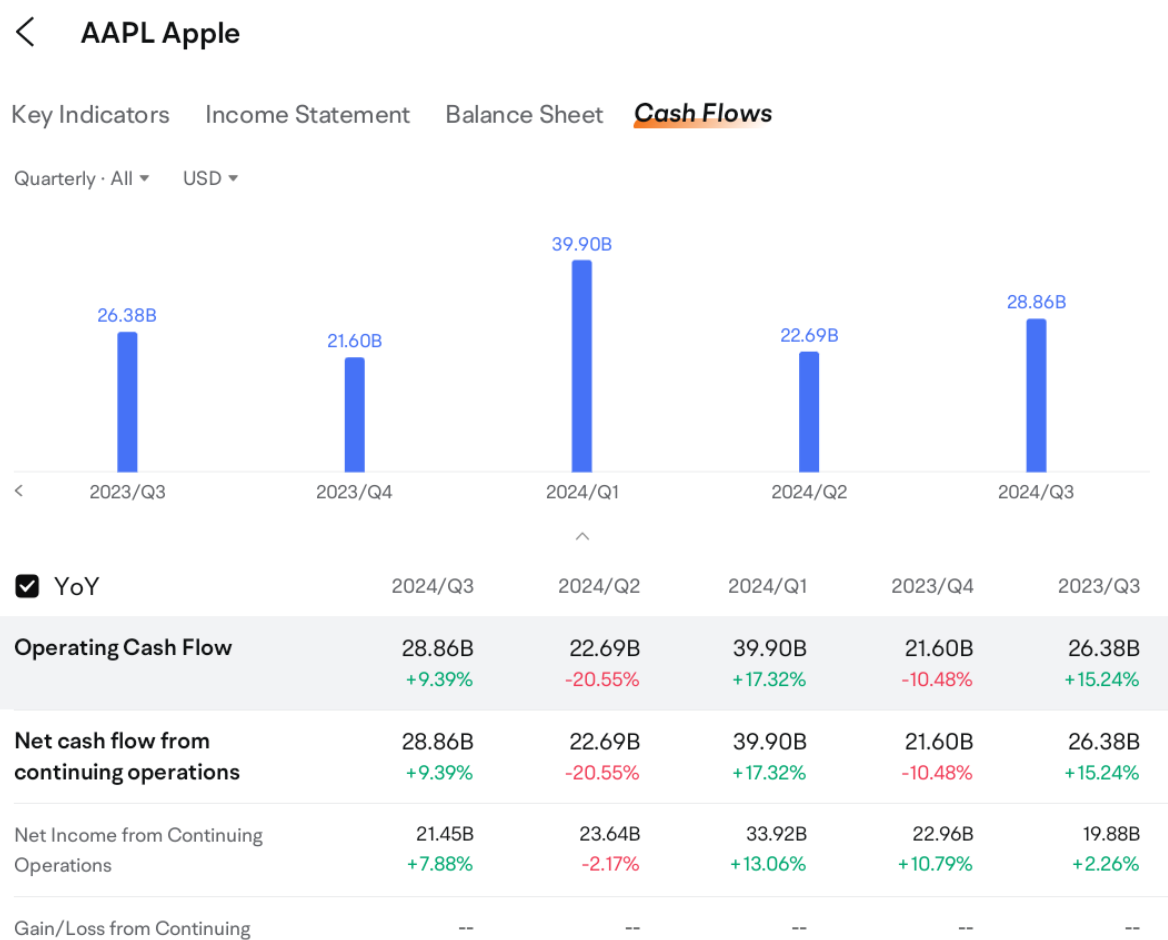
Task: Click the 22.69B label above the chart bar
Action: [809, 335]
